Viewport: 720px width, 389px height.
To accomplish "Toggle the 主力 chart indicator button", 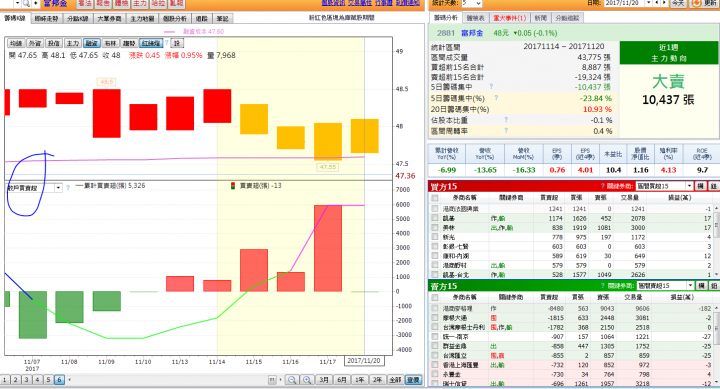I will (x=73, y=43).
